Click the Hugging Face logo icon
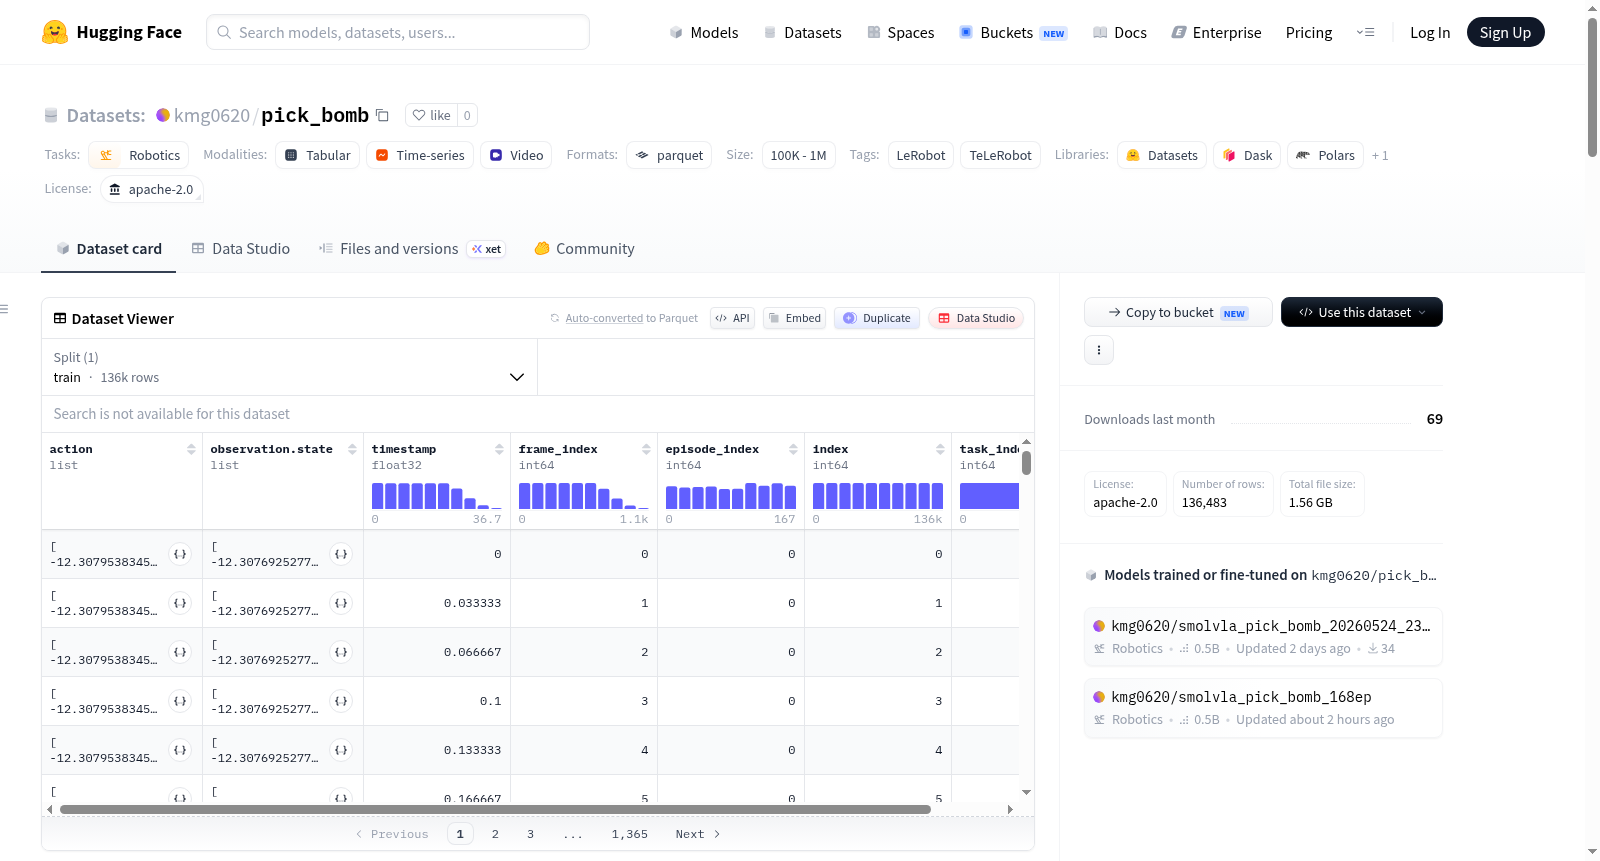The width and height of the screenshot is (1600, 861). [55, 32]
